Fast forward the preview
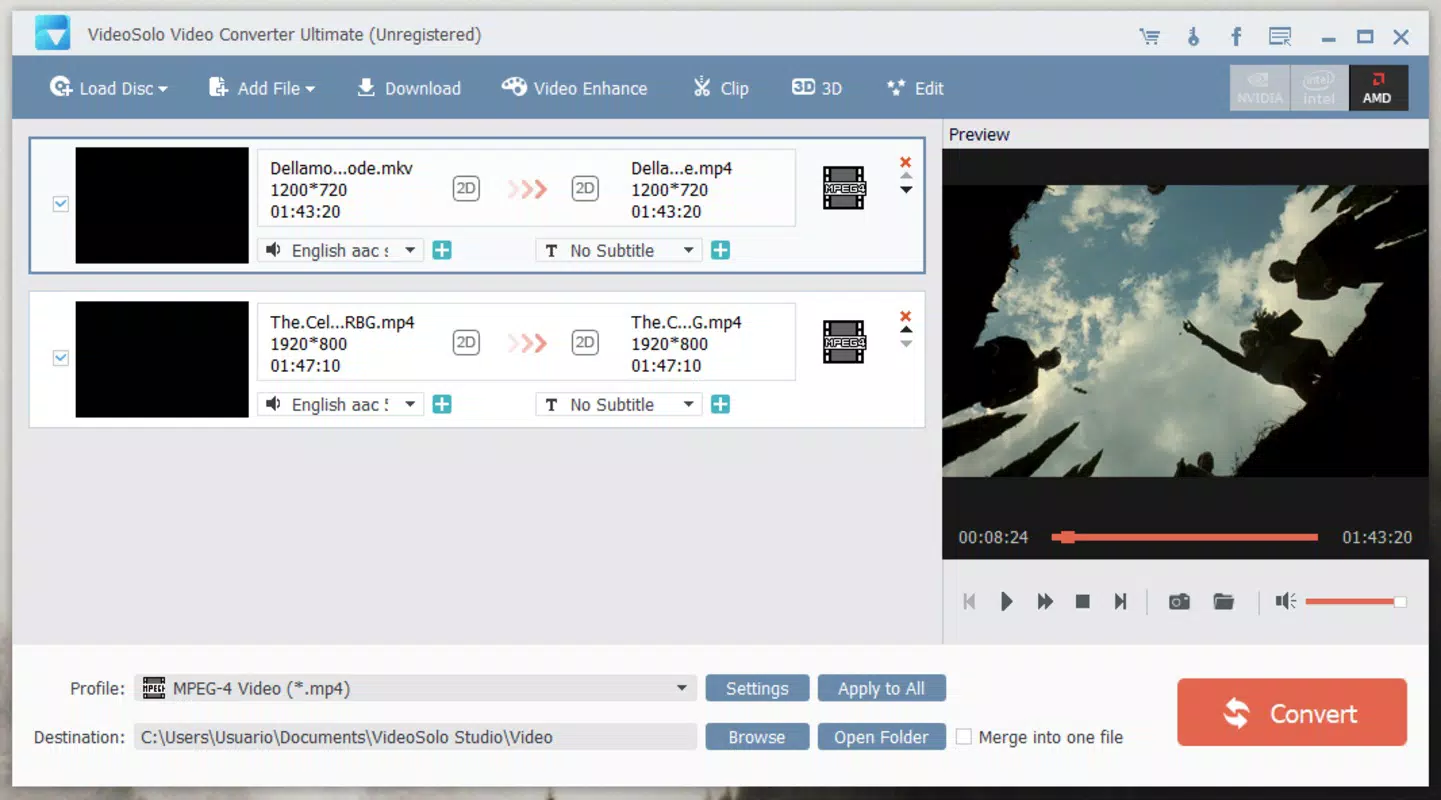 pyautogui.click(x=1045, y=601)
